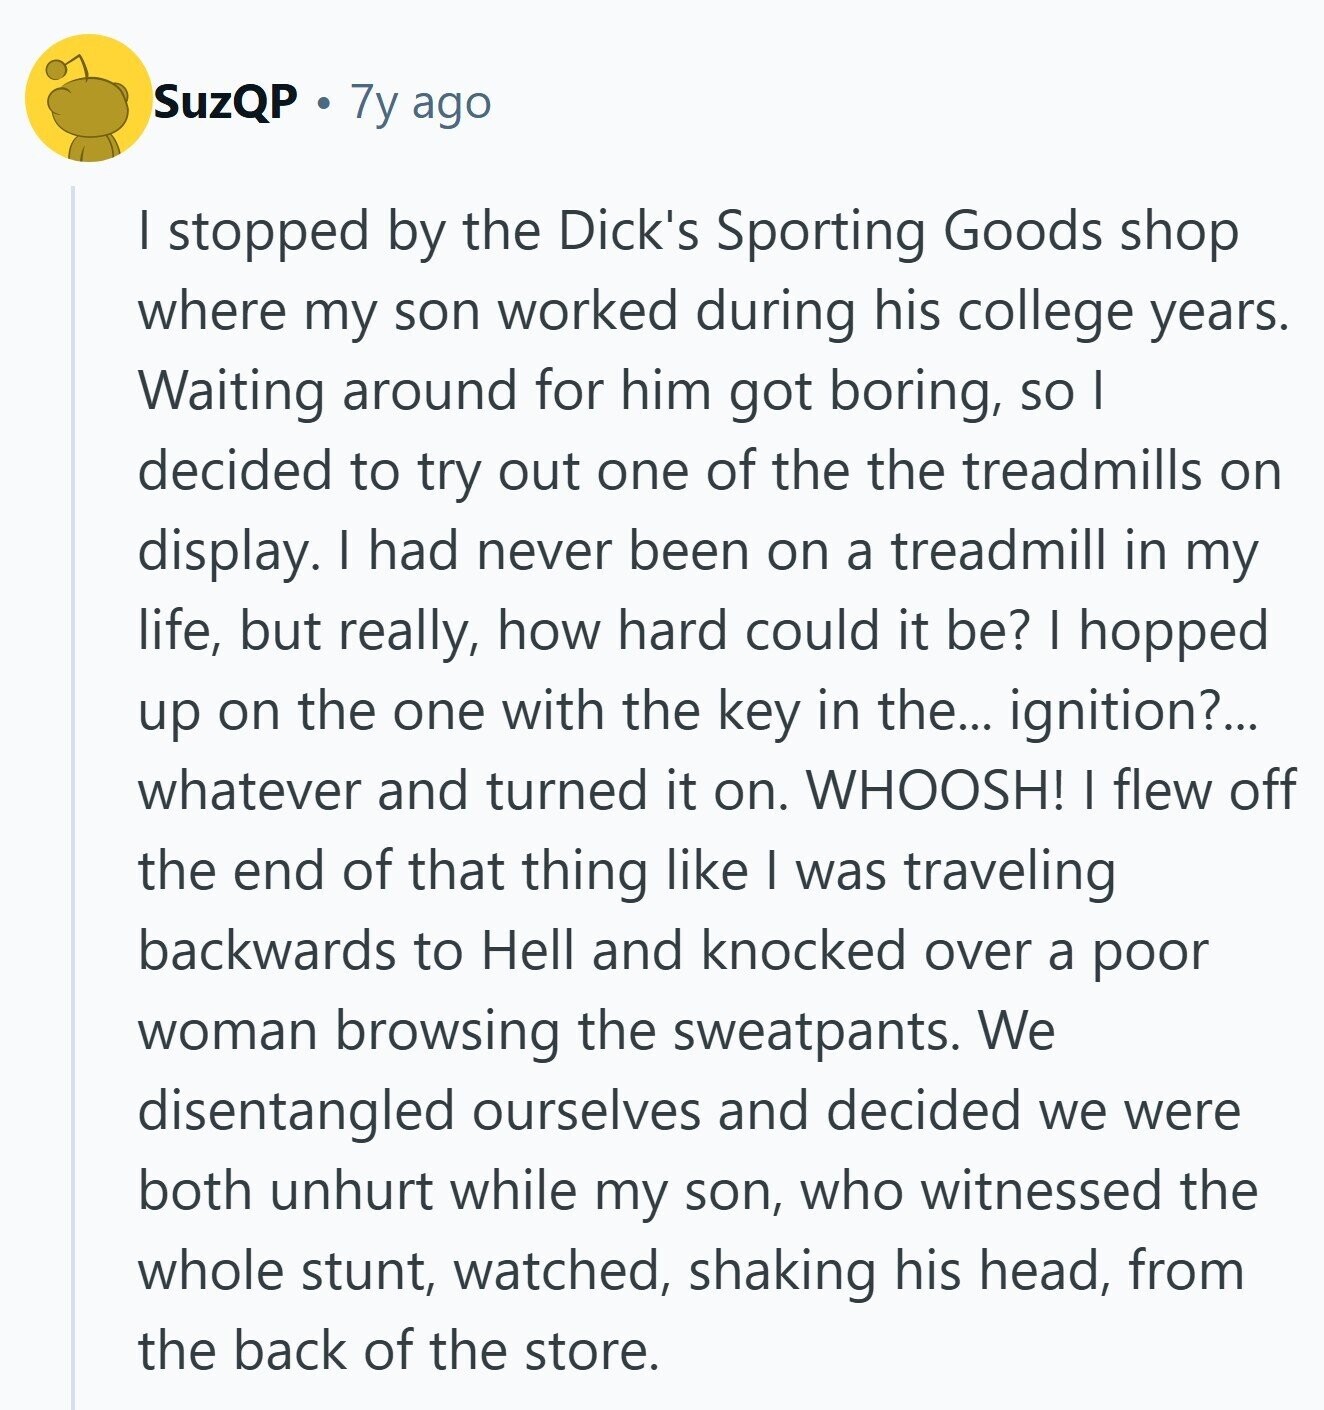Click the word 'disentangled' in the comment
Image resolution: width=1324 pixels, height=1410 pixels.
[x=296, y=1112]
